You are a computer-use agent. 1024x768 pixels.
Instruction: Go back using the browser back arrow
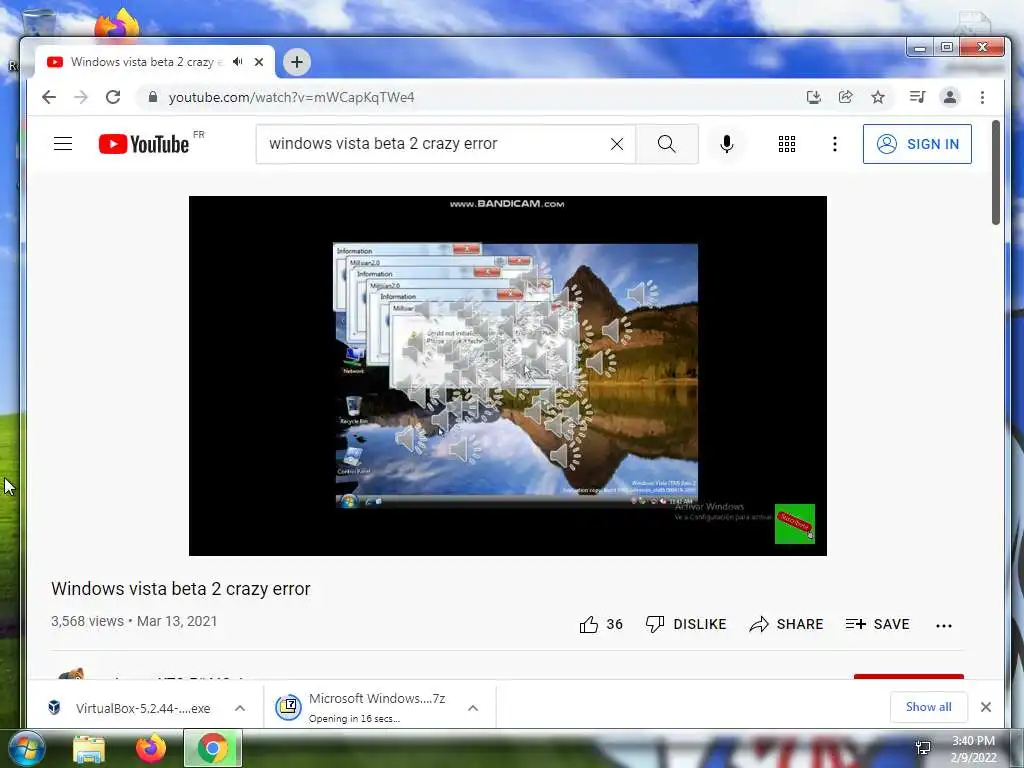pyautogui.click(x=49, y=97)
